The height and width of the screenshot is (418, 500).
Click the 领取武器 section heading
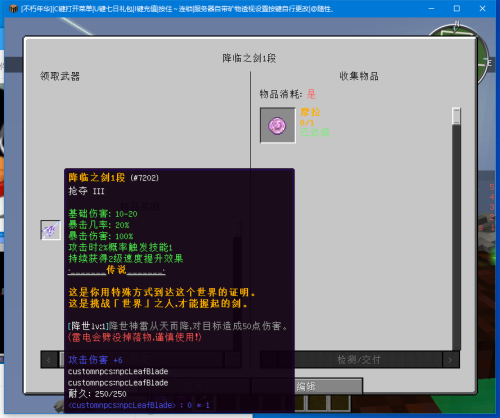click(60, 76)
